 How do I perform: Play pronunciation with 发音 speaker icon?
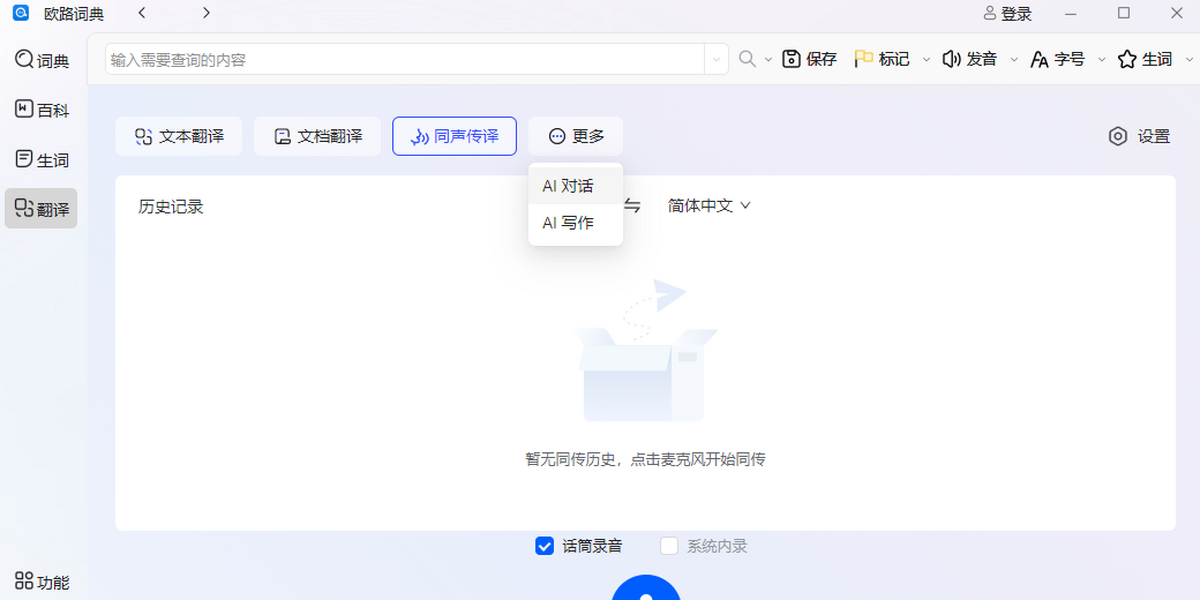coord(952,59)
